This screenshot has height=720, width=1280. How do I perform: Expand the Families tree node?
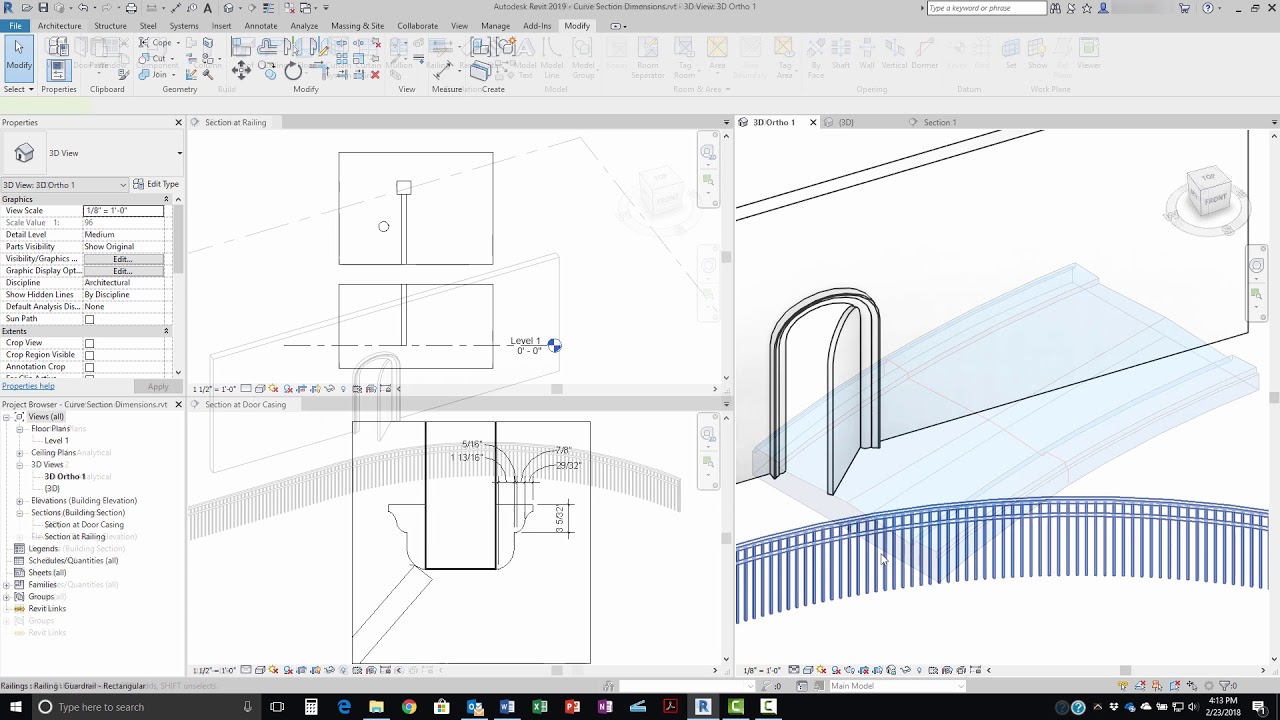[7, 585]
